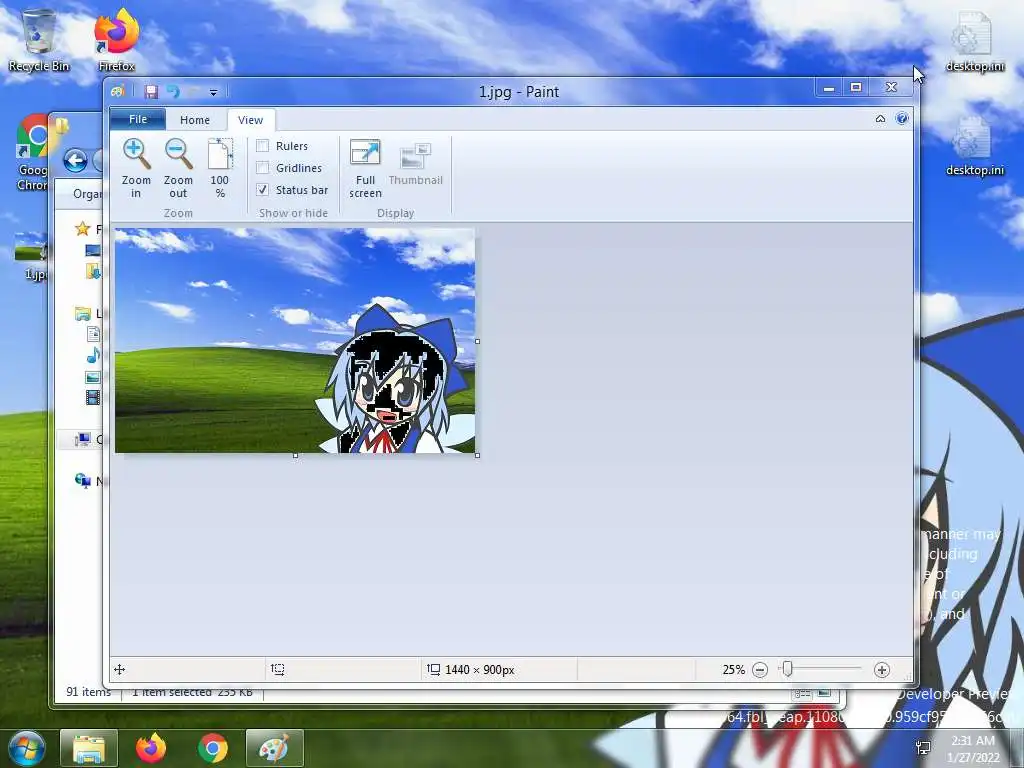This screenshot has height=768, width=1024.
Task: Click Videos film item in Explorer navigation pane
Action: point(93,397)
